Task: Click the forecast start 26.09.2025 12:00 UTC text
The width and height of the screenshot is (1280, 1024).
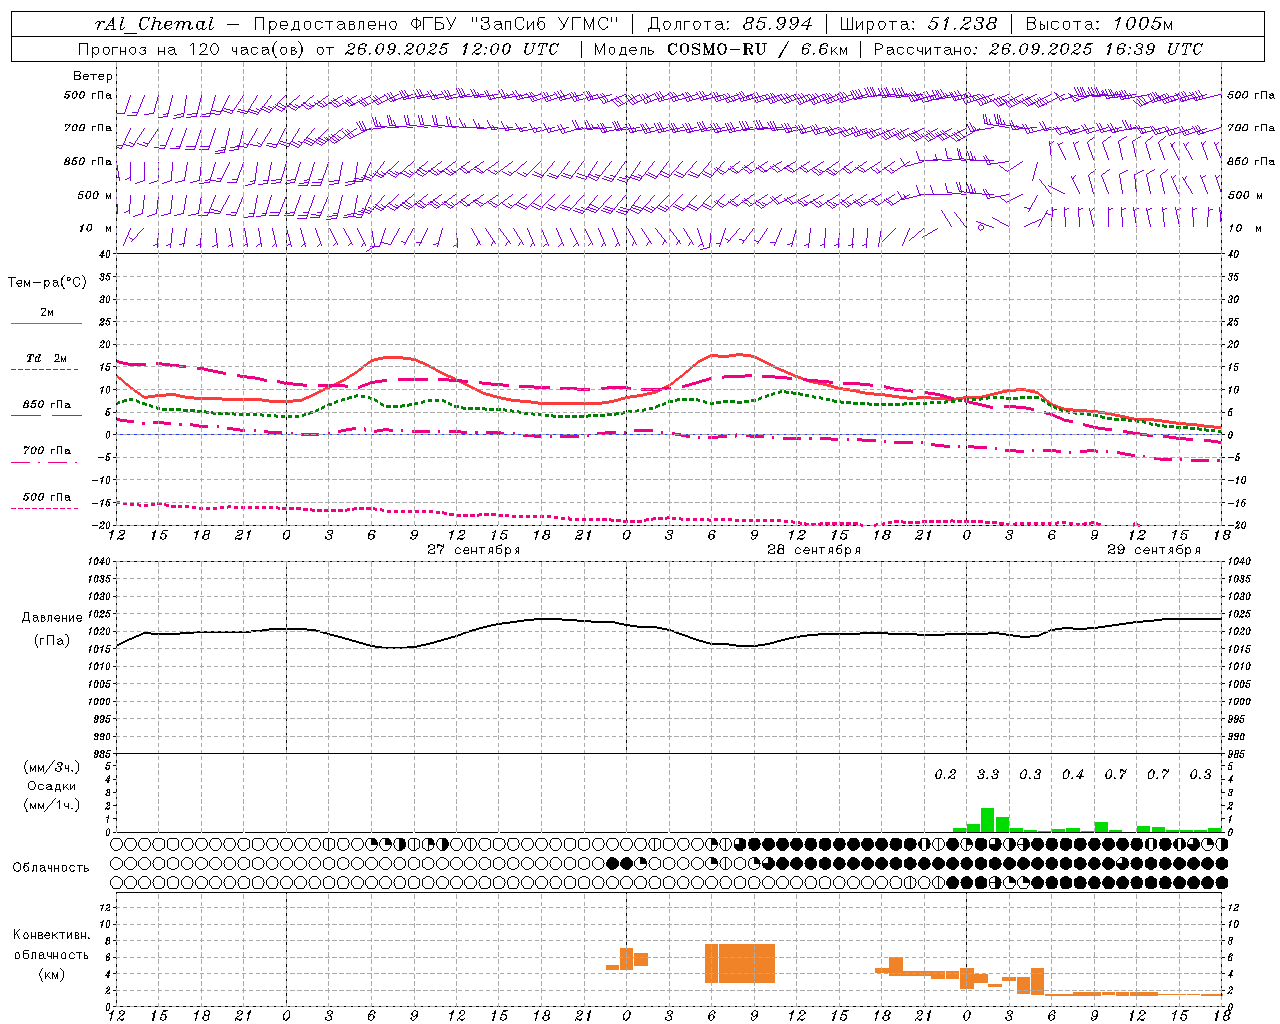Action: [x=452, y=49]
